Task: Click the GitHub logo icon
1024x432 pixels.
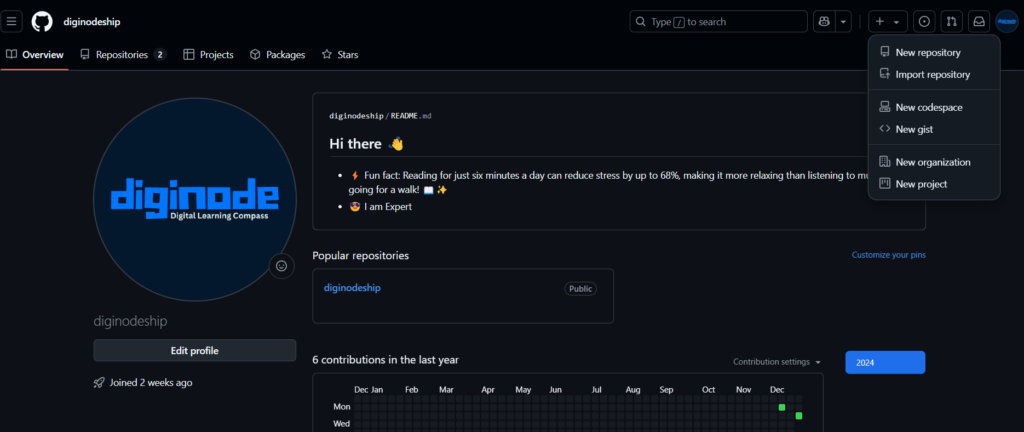Action: (42, 21)
